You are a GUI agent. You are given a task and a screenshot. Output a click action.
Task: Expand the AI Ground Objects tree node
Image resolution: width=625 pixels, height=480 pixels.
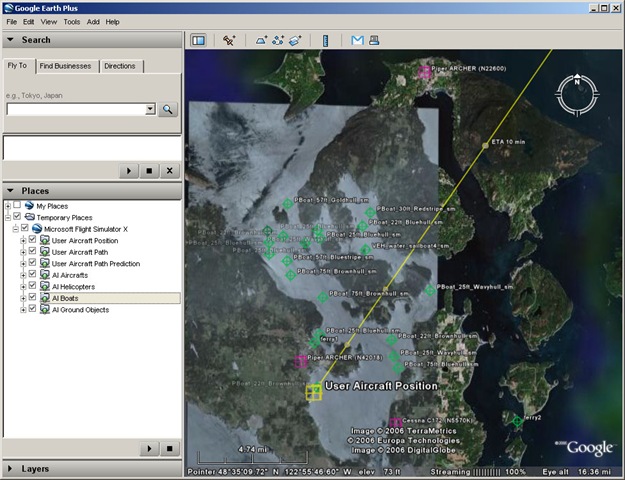pos(23,310)
